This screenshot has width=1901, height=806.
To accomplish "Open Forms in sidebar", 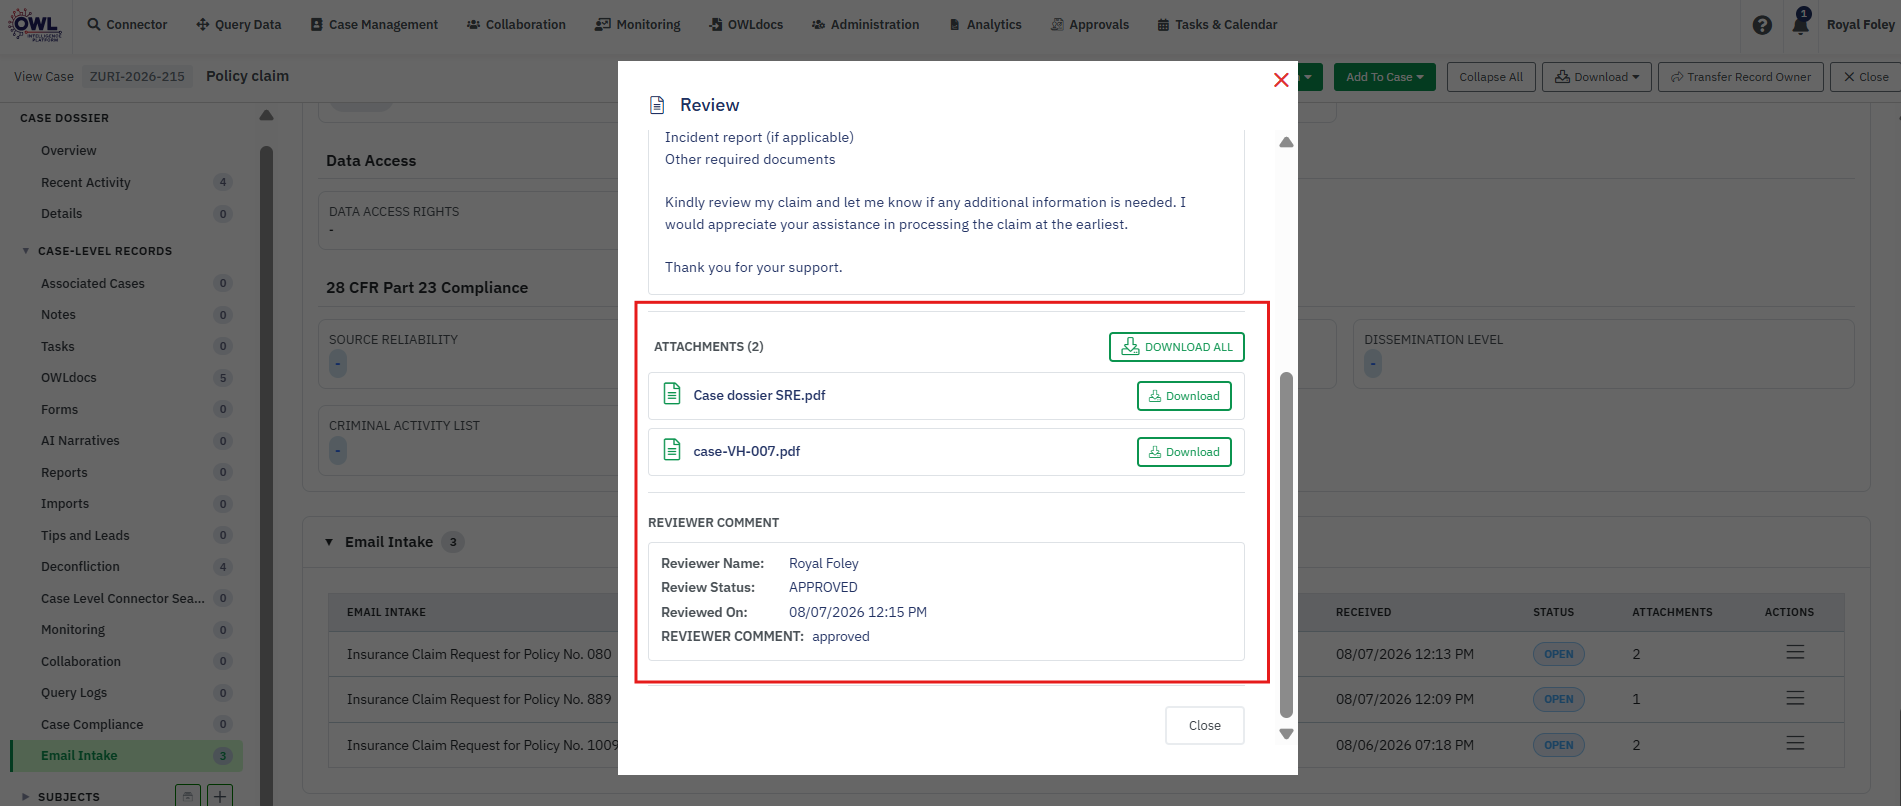I will [59, 410].
